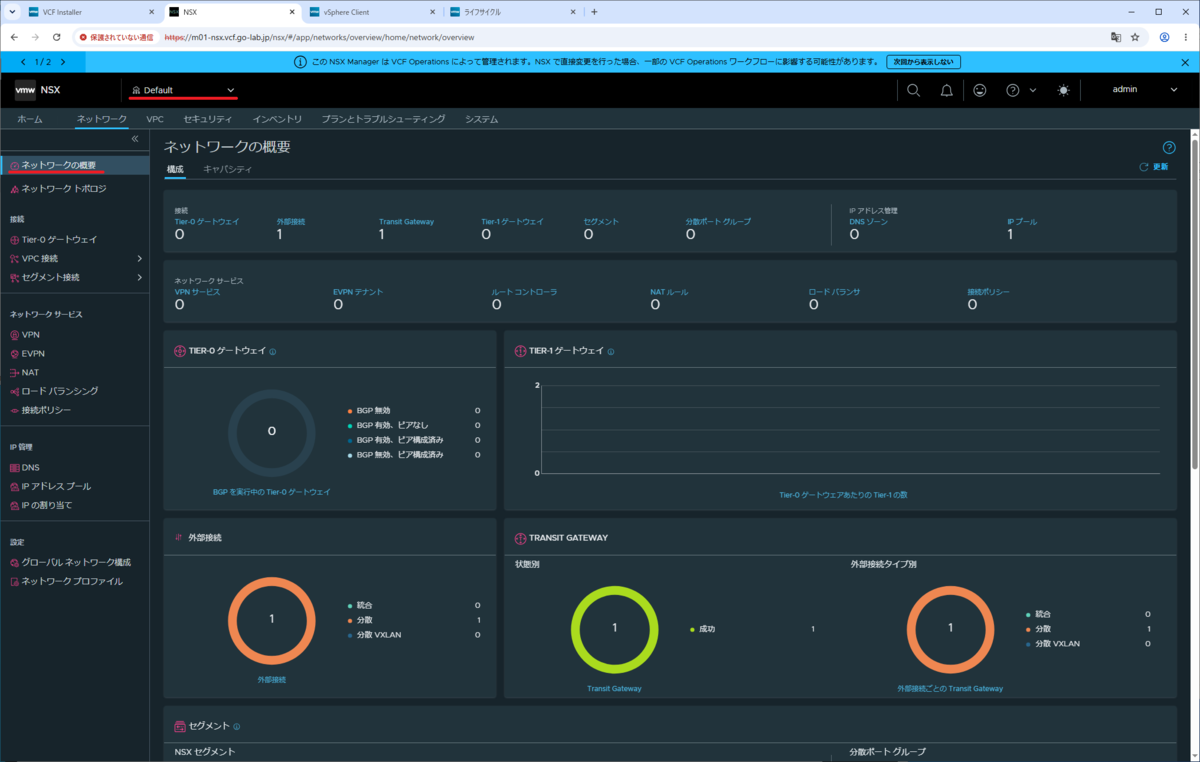The image size is (1200, 762).
Task: Collapse the left sidebar with double-chevron
Action: 135,139
